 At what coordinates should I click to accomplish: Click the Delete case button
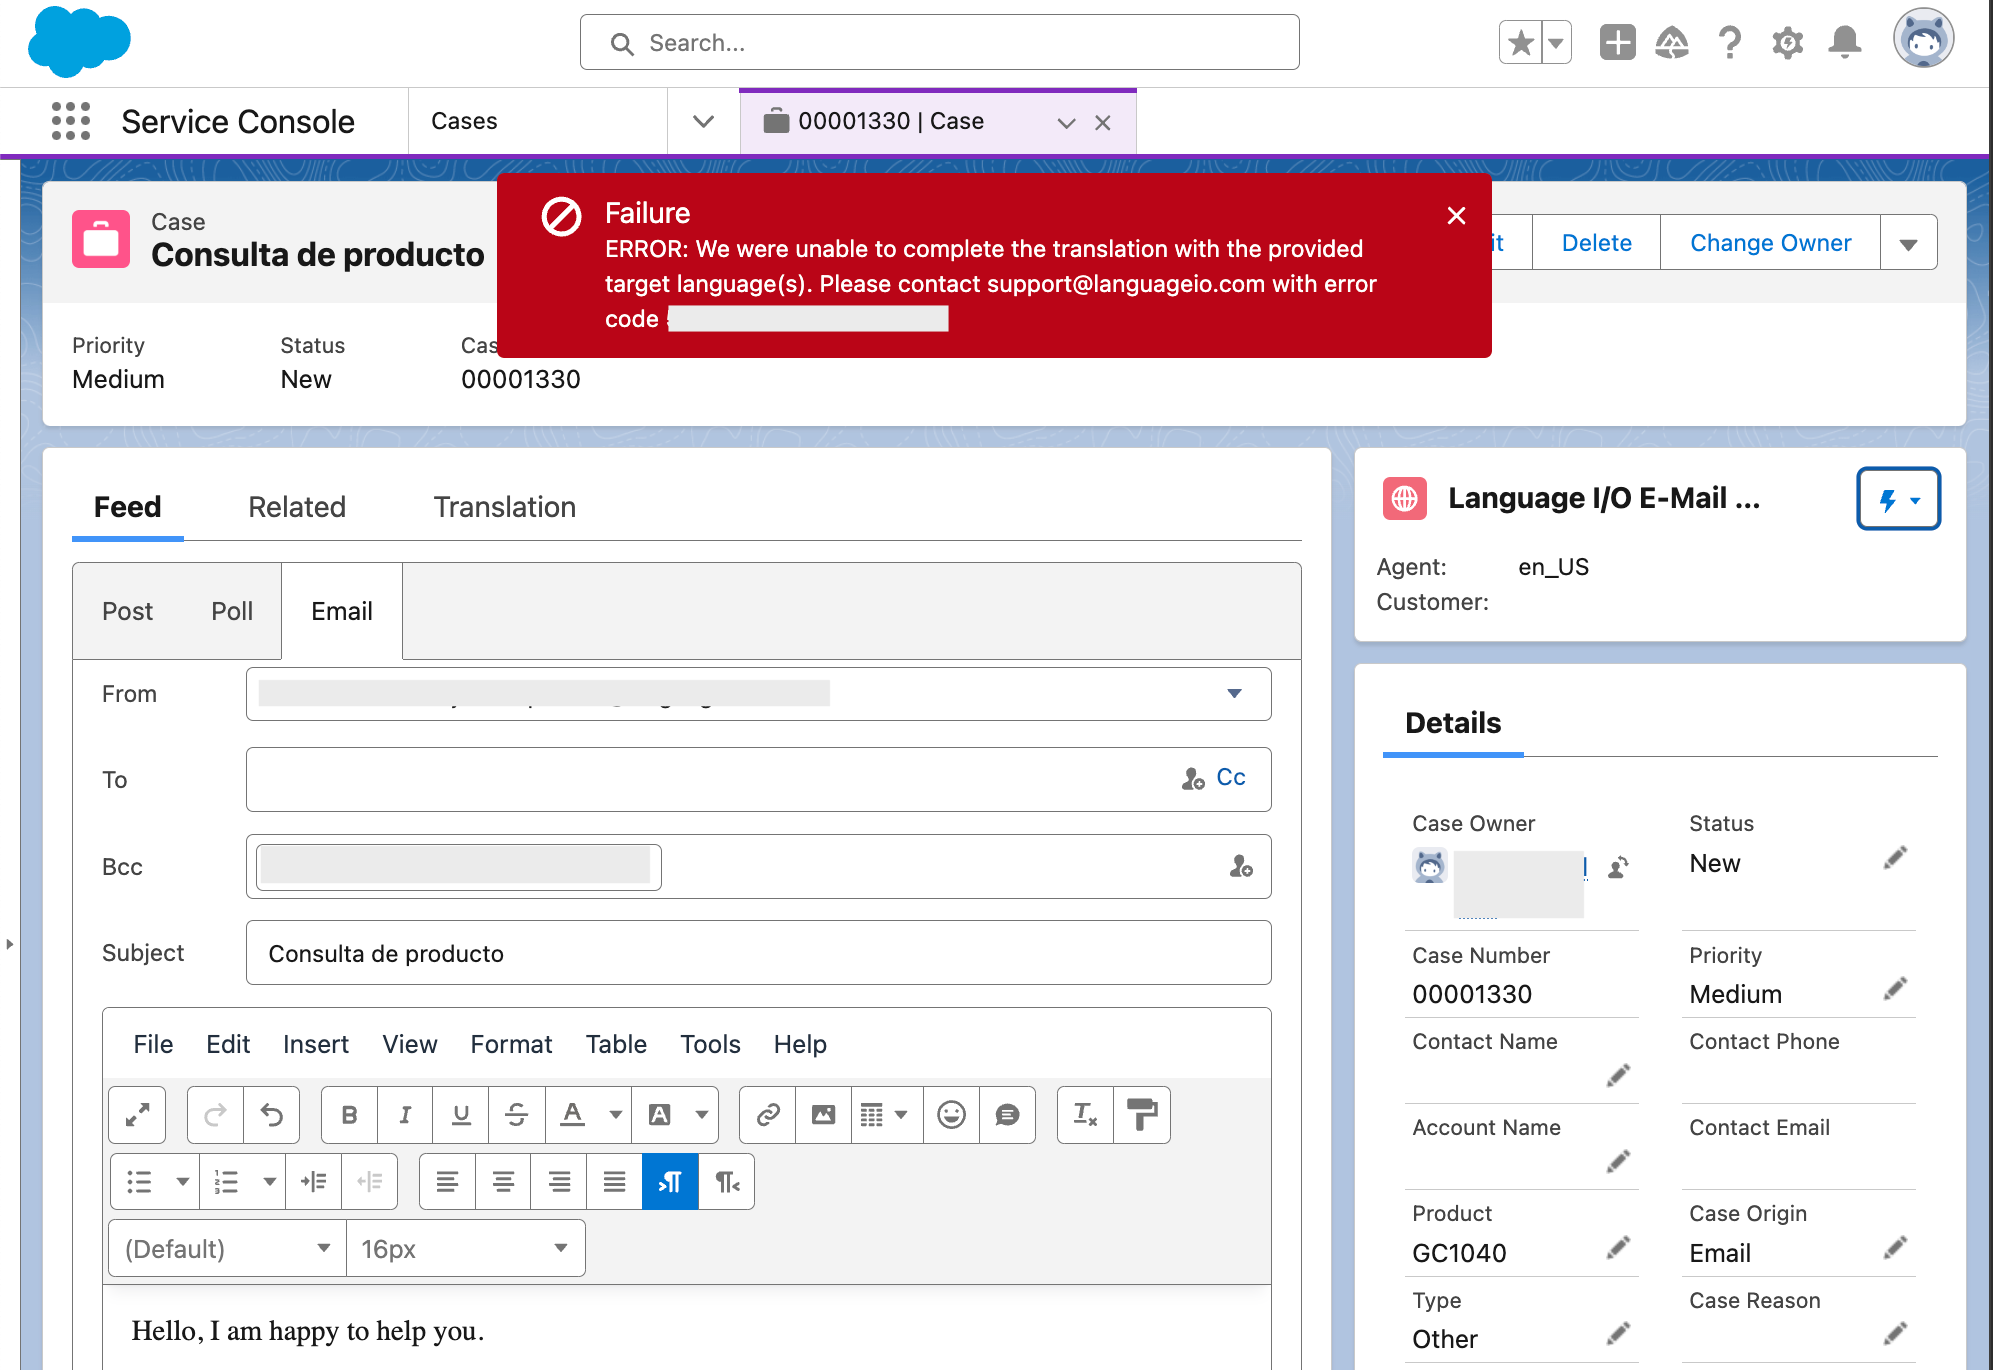(x=1596, y=243)
